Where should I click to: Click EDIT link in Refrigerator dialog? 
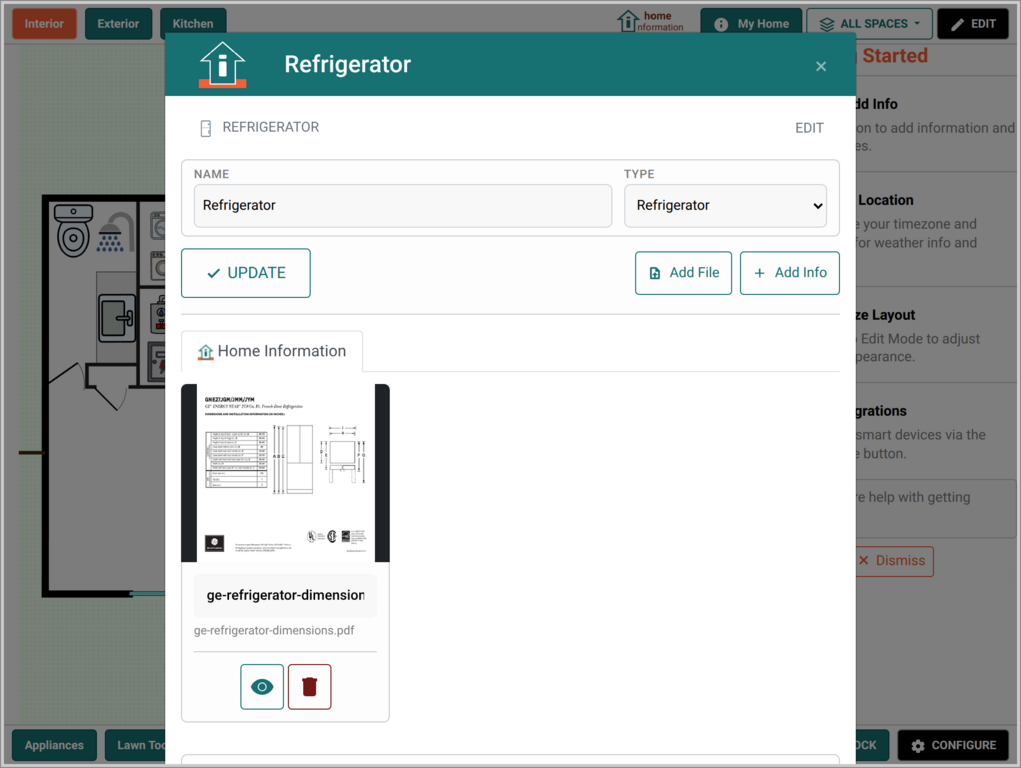pos(809,128)
